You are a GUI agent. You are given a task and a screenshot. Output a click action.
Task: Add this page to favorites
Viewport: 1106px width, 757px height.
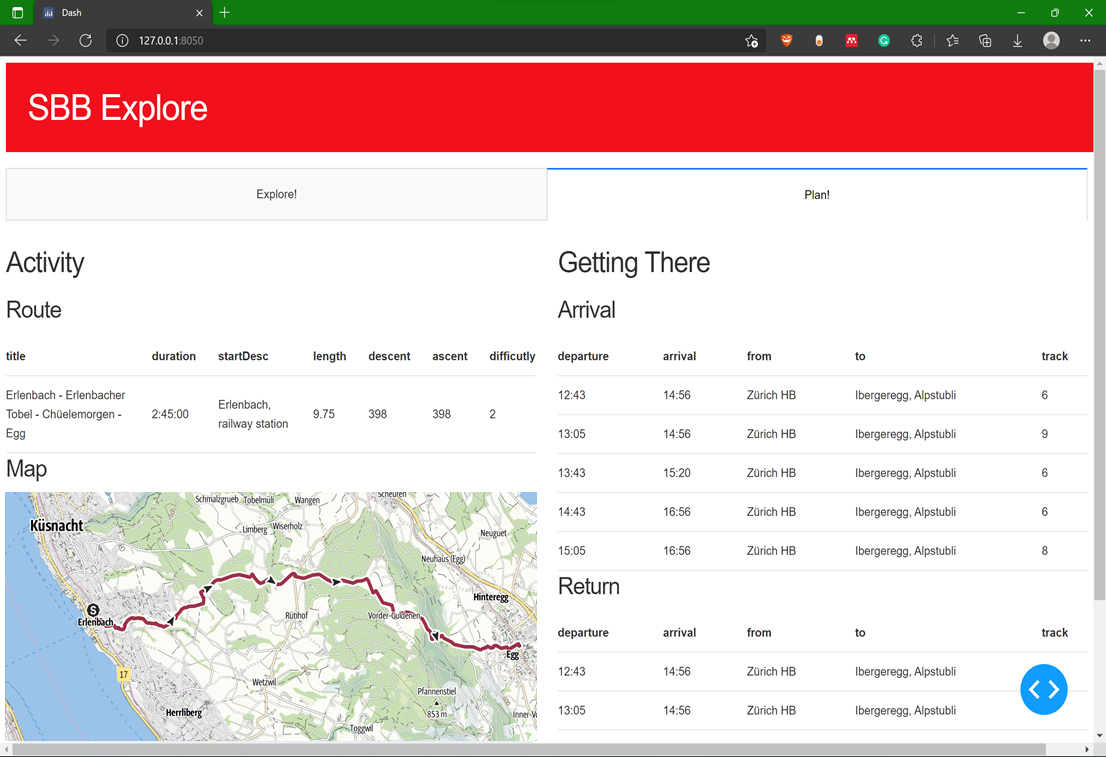click(x=751, y=41)
